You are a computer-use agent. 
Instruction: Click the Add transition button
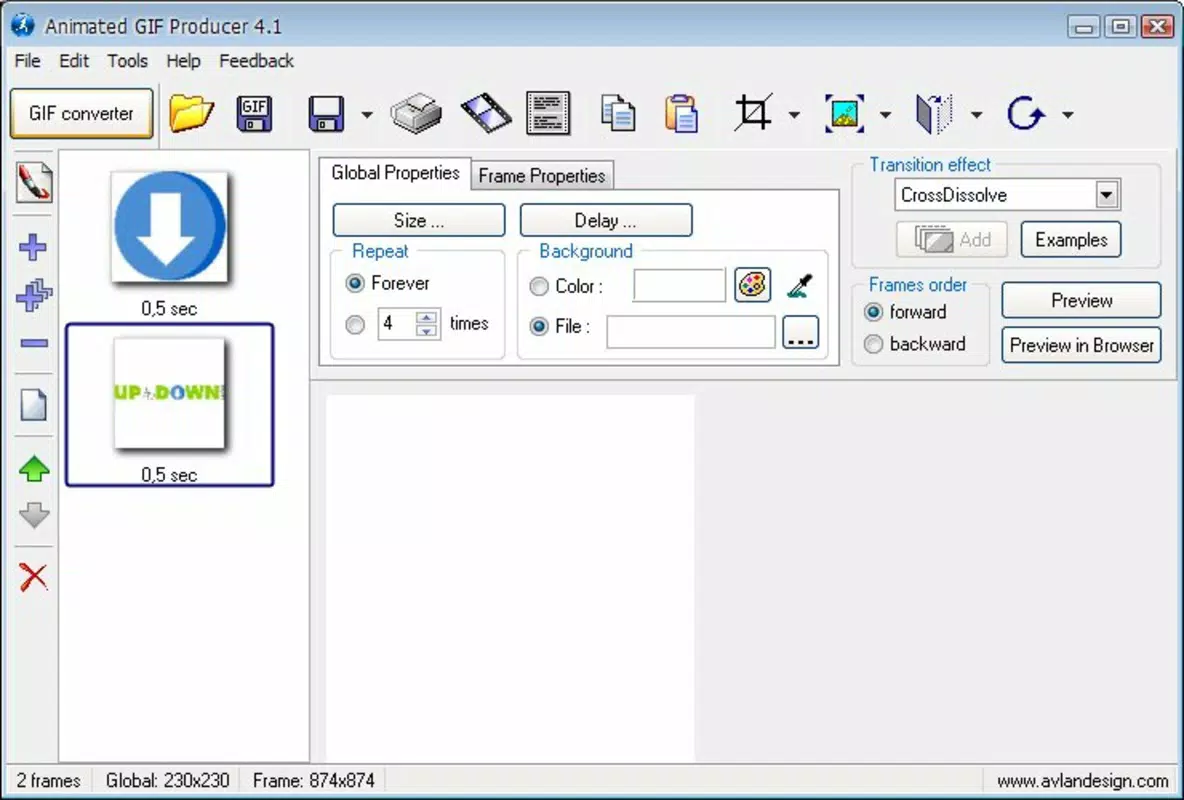coord(951,240)
